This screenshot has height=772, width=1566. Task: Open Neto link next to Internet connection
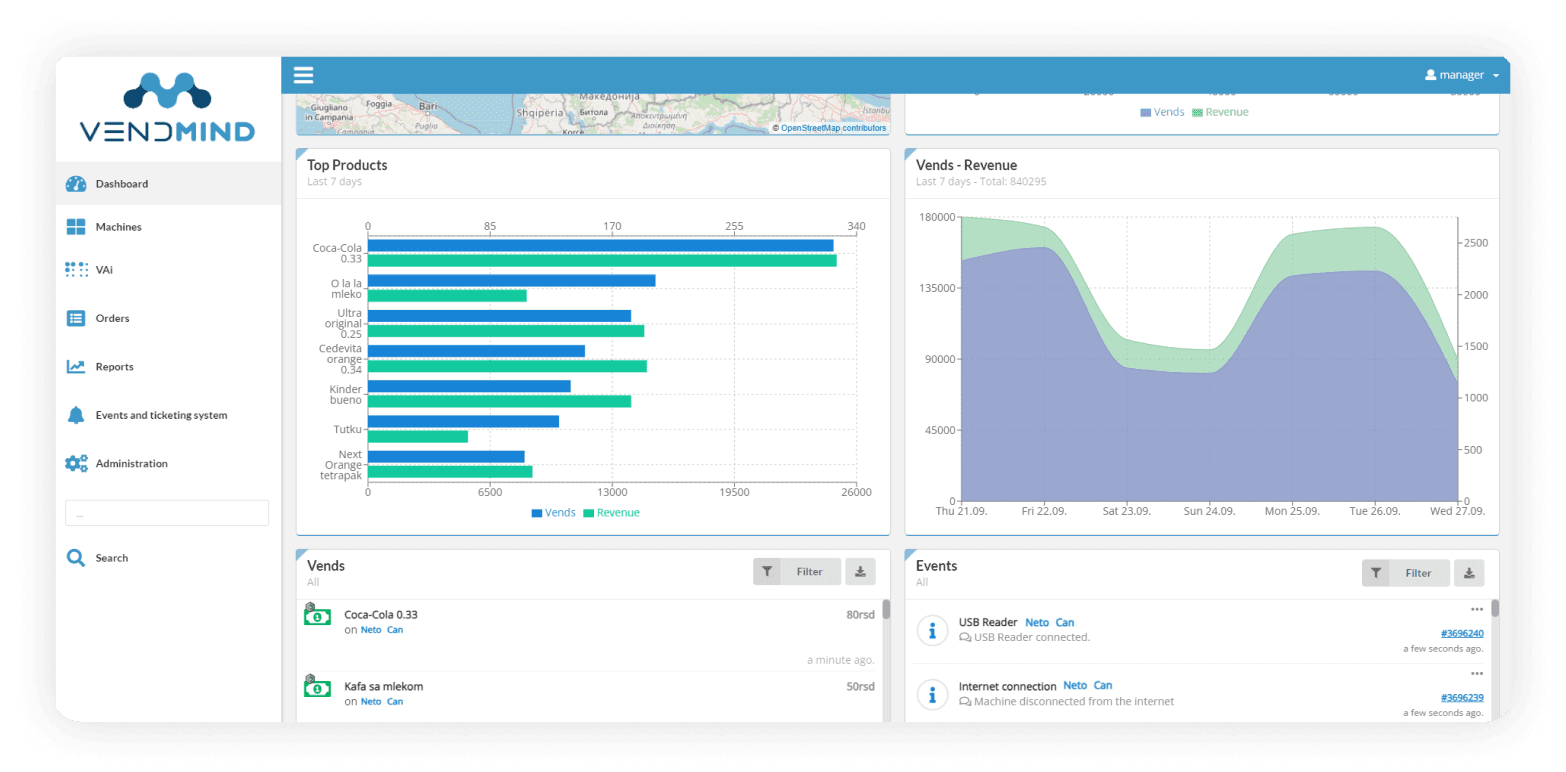(1075, 686)
